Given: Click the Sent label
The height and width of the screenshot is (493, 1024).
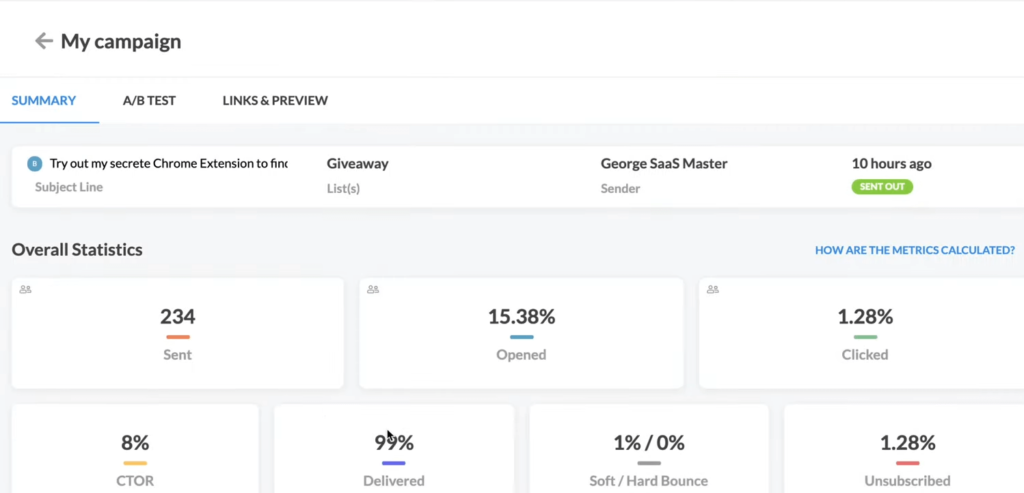Looking at the screenshot, I should pyautogui.click(x=178, y=355).
